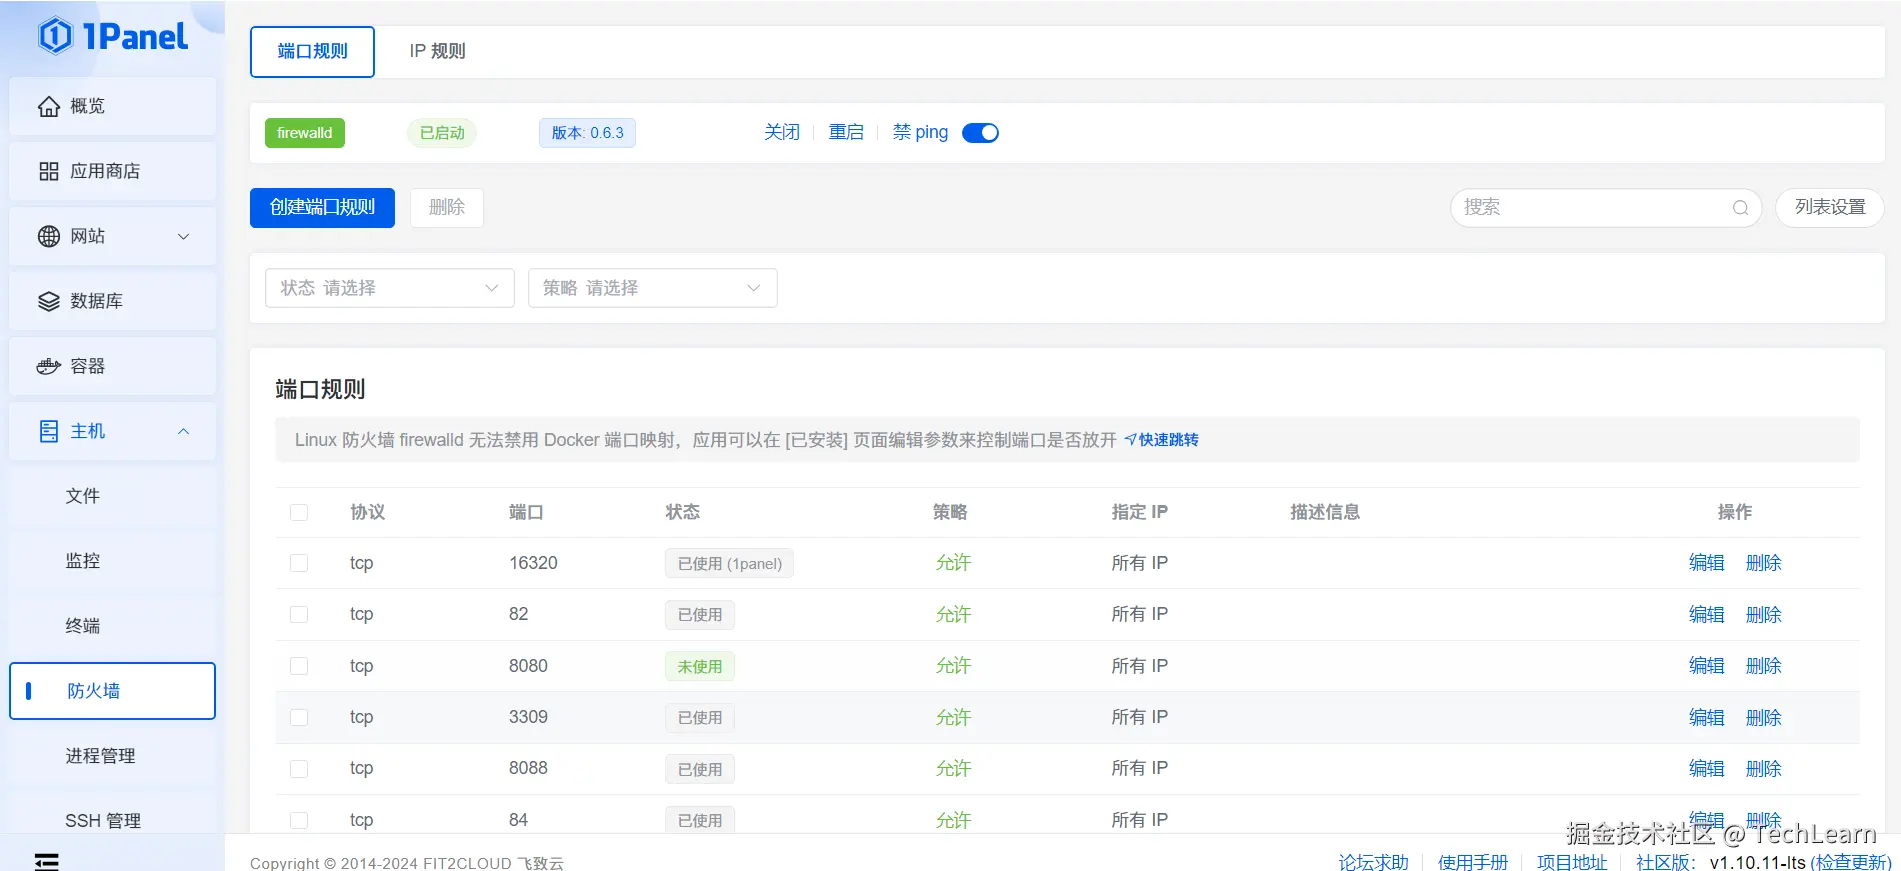1901x871 pixels.
Task: Click the home icon next to 概览
Action: (x=49, y=106)
